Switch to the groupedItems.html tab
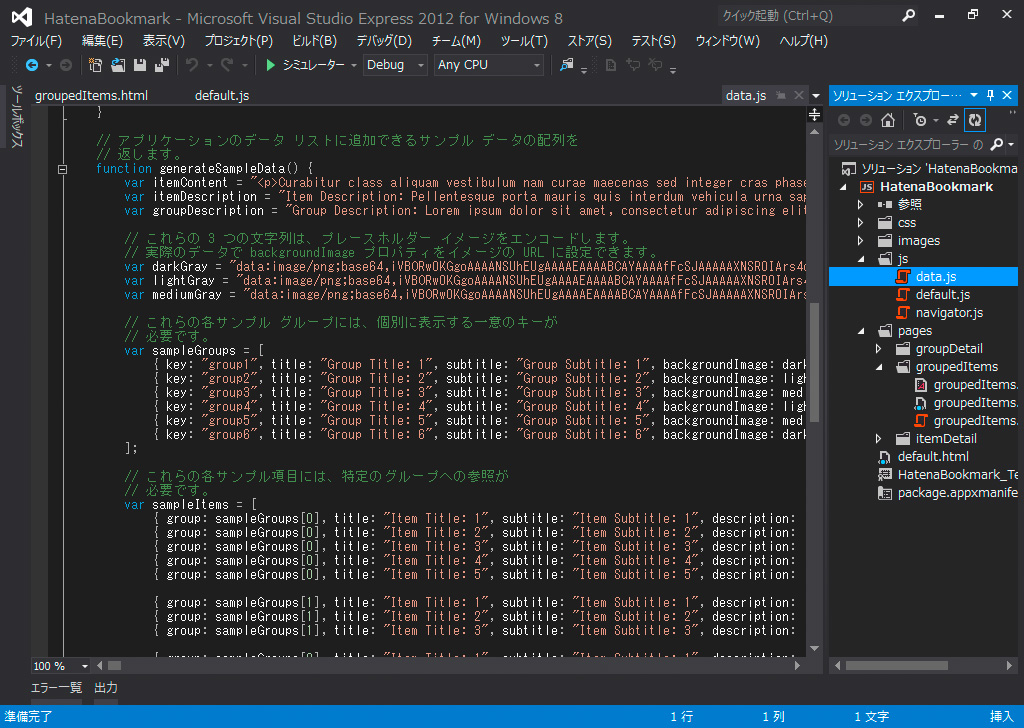Viewport: 1024px width, 728px height. [x=91, y=95]
